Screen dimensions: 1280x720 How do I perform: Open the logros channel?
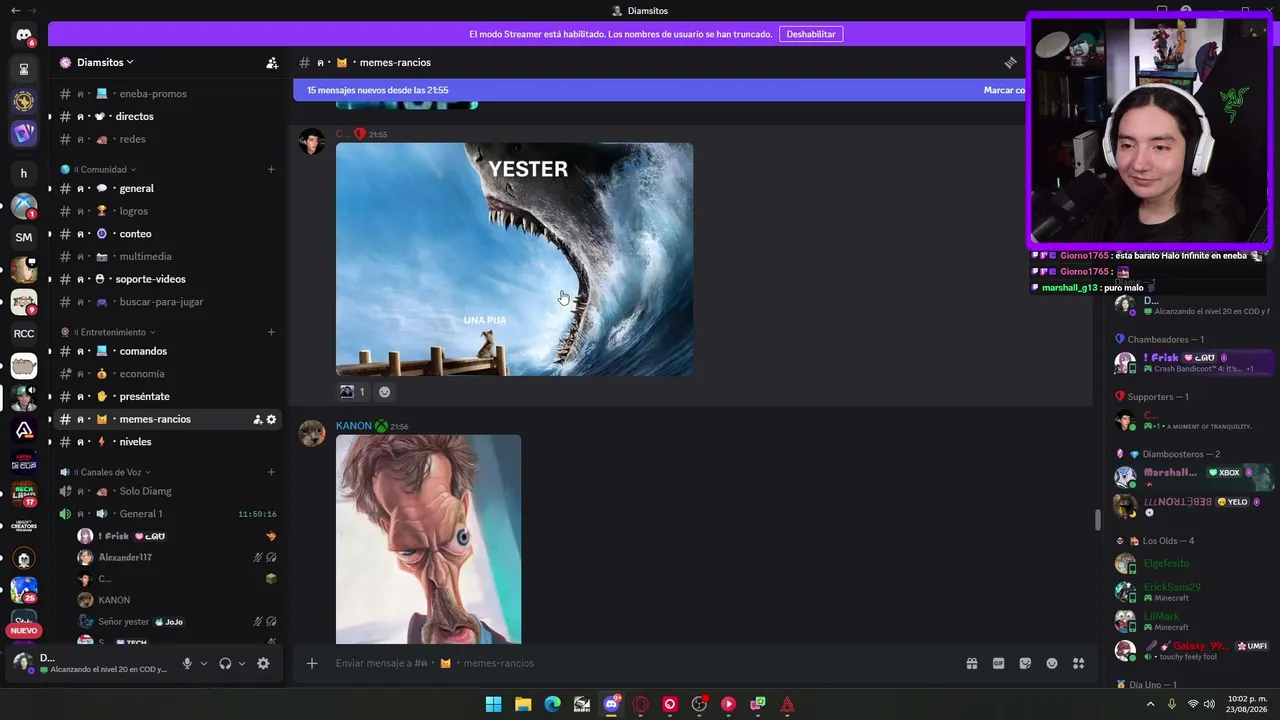[x=168, y=211]
